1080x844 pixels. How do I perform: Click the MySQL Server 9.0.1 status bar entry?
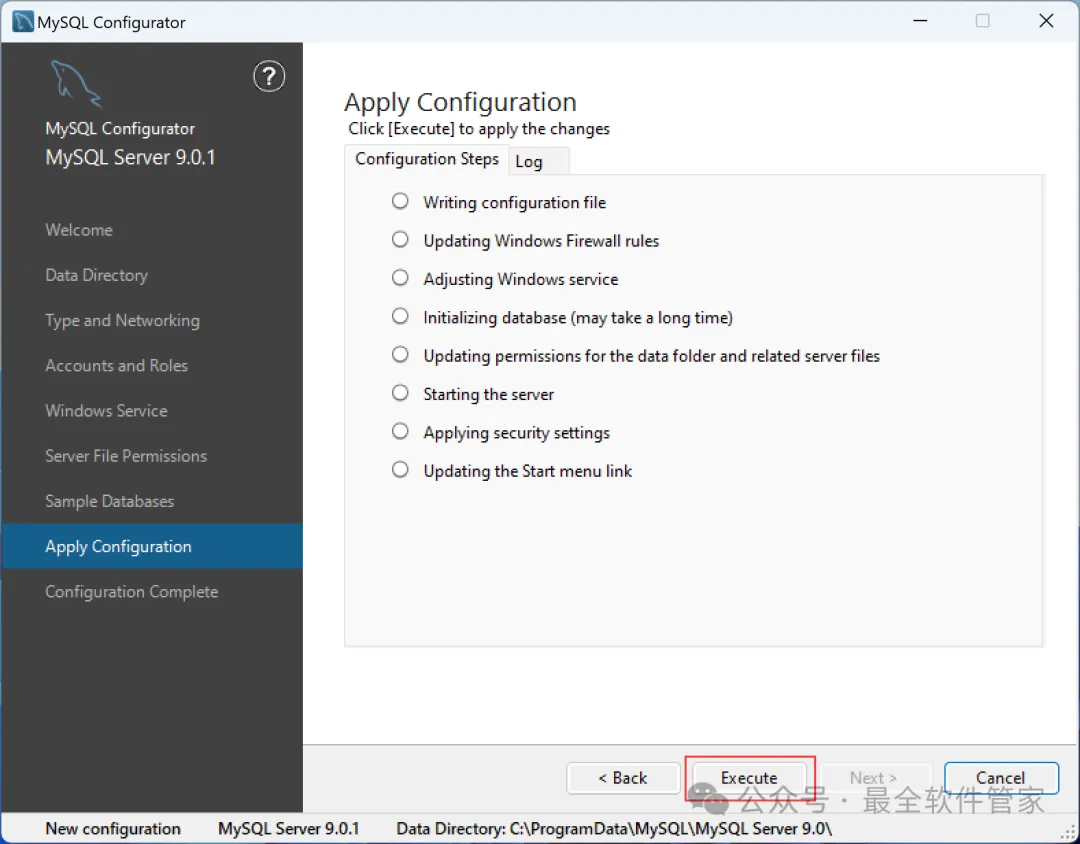289,829
